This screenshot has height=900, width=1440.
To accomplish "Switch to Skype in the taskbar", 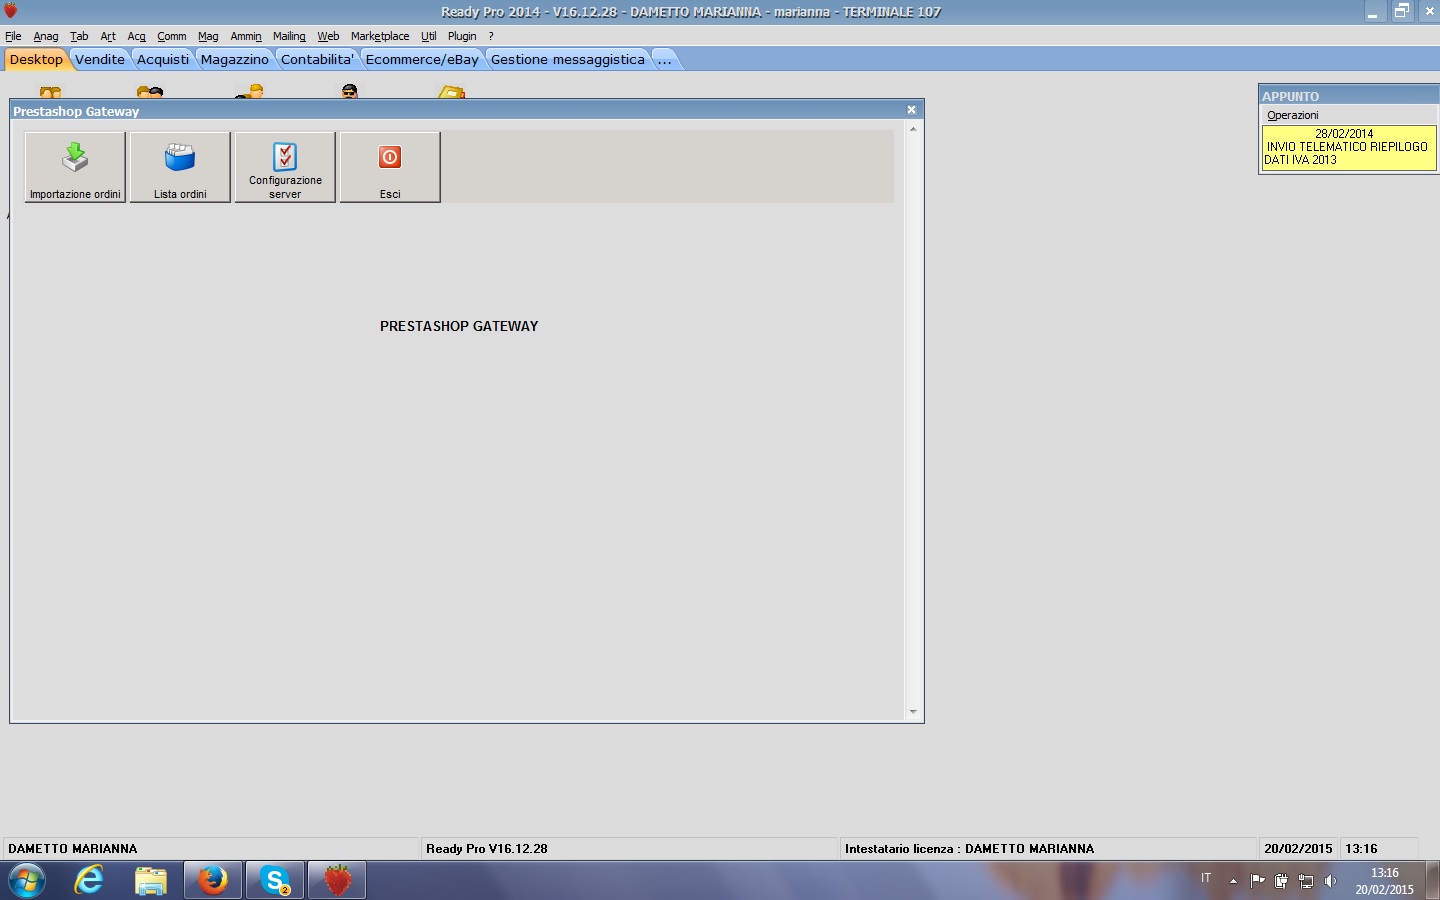I will point(275,881).
